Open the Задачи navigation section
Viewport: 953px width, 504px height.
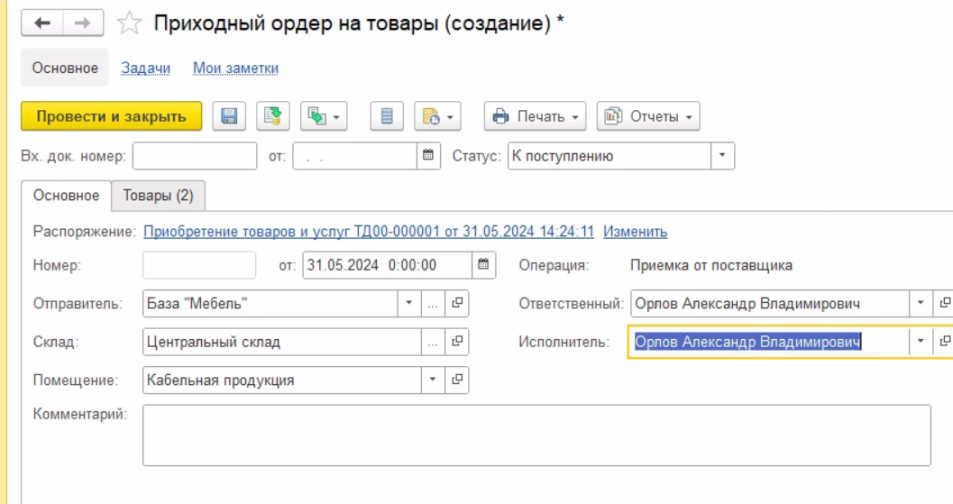click(145, 68)
